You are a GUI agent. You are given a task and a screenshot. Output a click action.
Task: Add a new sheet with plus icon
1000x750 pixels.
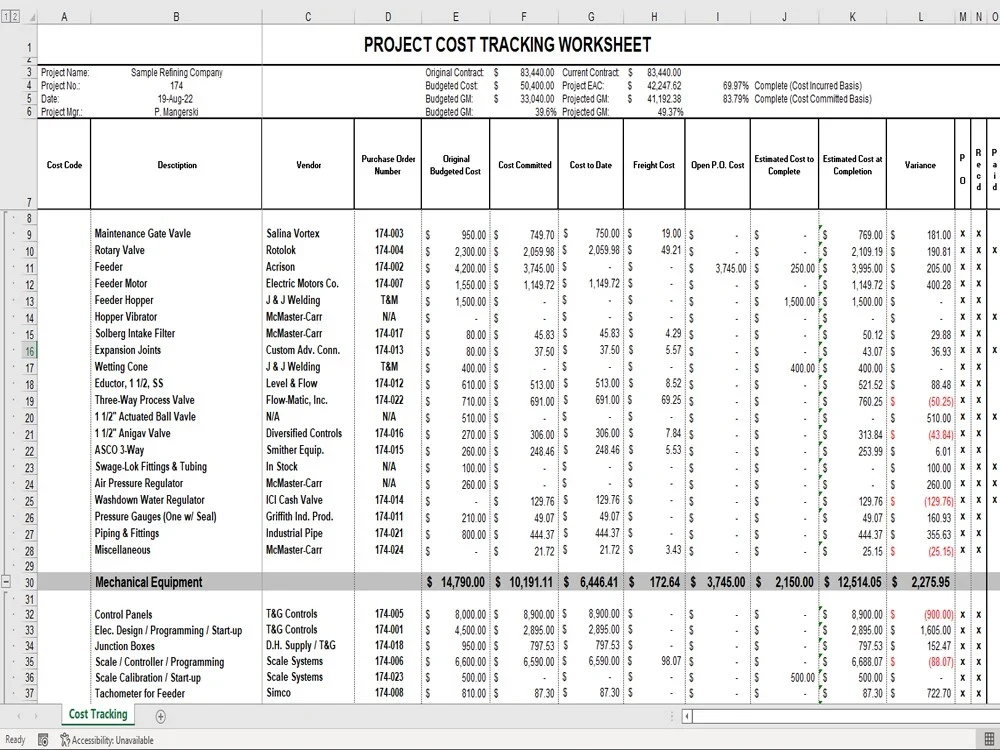tap(161, 716)
